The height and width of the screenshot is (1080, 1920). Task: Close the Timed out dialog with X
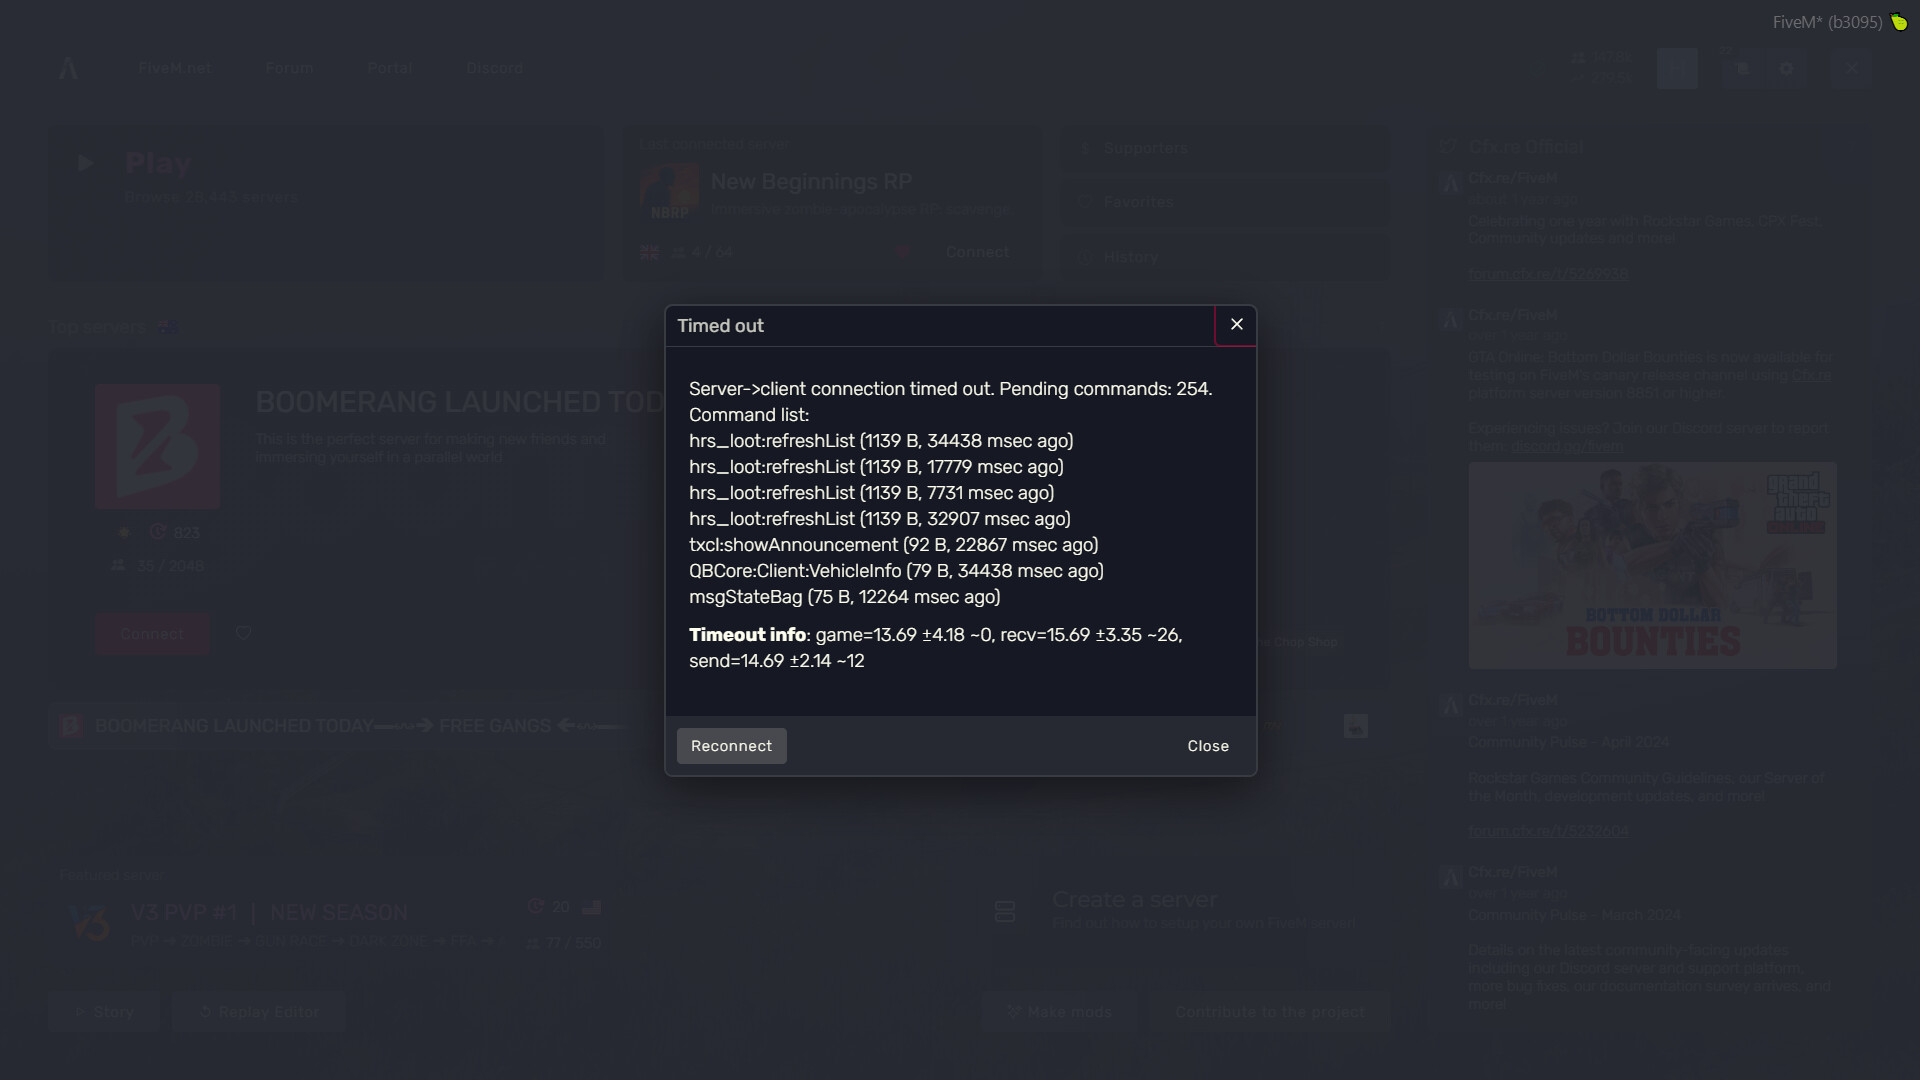pos(1236,325)
